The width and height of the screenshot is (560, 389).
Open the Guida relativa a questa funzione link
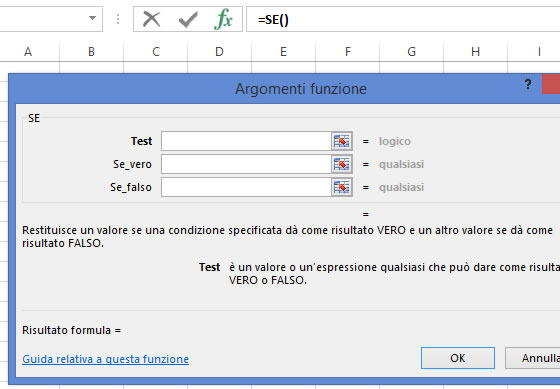tap(105, 359)
